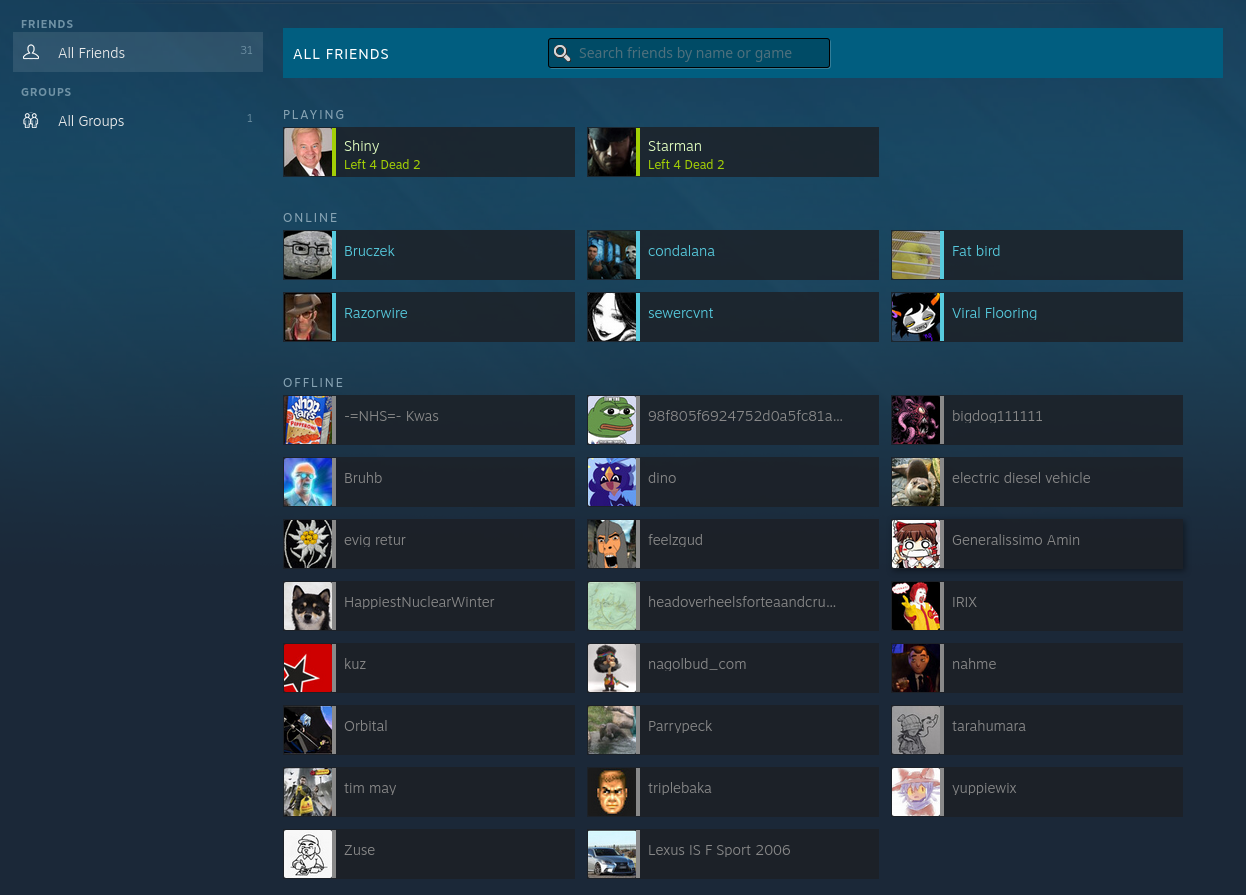This screenshot has width=1246, height=895.
Task: Open electric diesel vehicle's entry
Action: pos(1037,482)
